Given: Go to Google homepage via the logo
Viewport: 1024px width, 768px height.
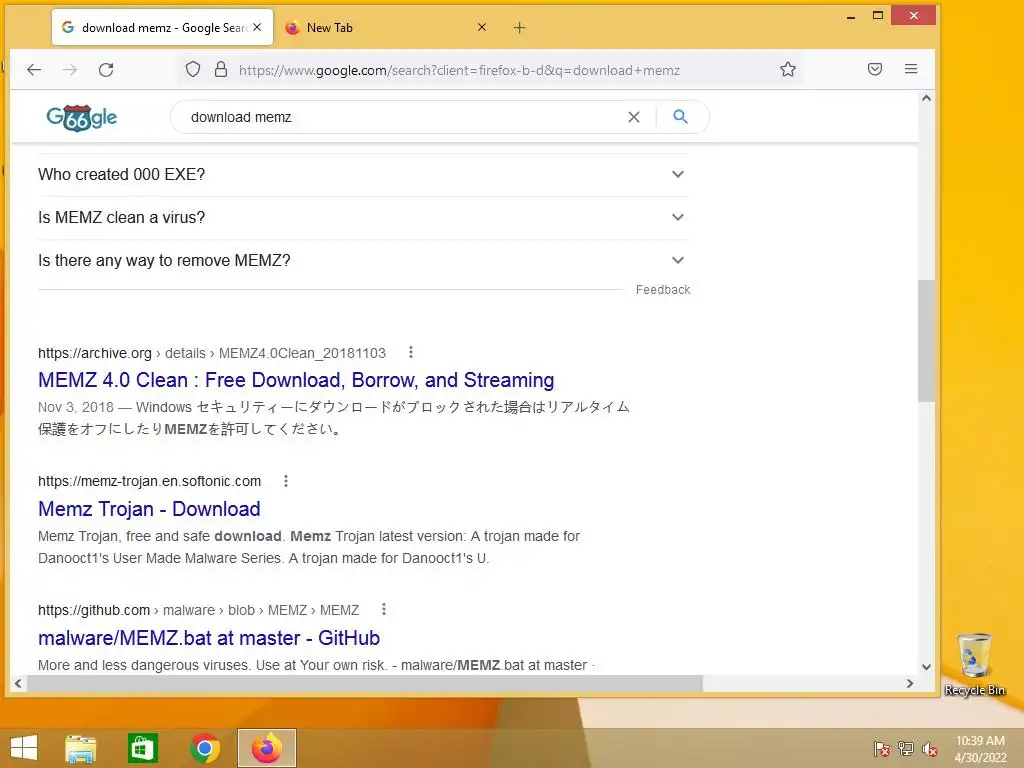Looking at the screenshot, I should (82, 118).
